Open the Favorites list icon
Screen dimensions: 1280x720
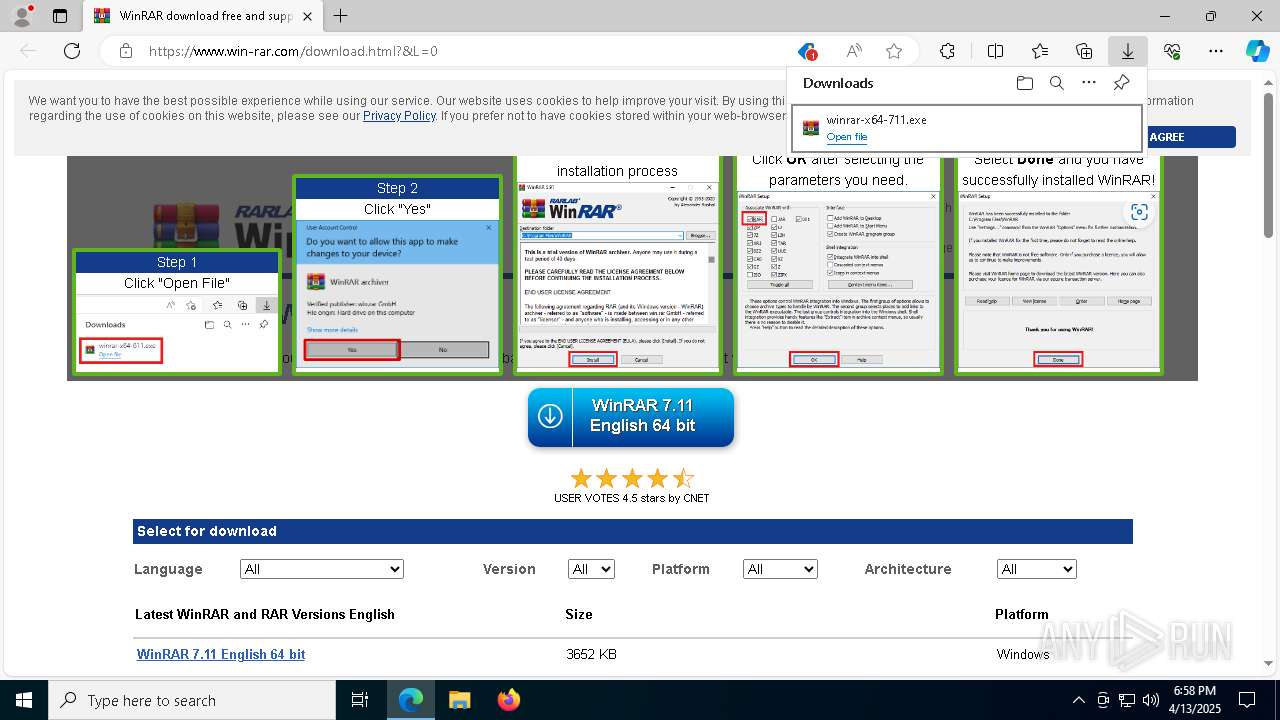pyautogui.click(x=1040, y=51)
